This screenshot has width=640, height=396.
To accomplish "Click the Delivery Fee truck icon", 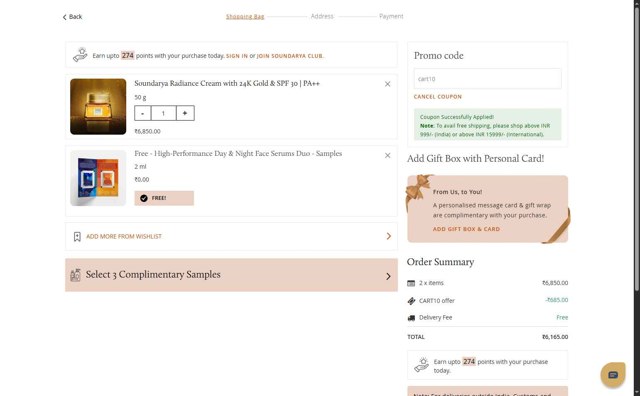I will pyautogui.click(x=411, y=318).
